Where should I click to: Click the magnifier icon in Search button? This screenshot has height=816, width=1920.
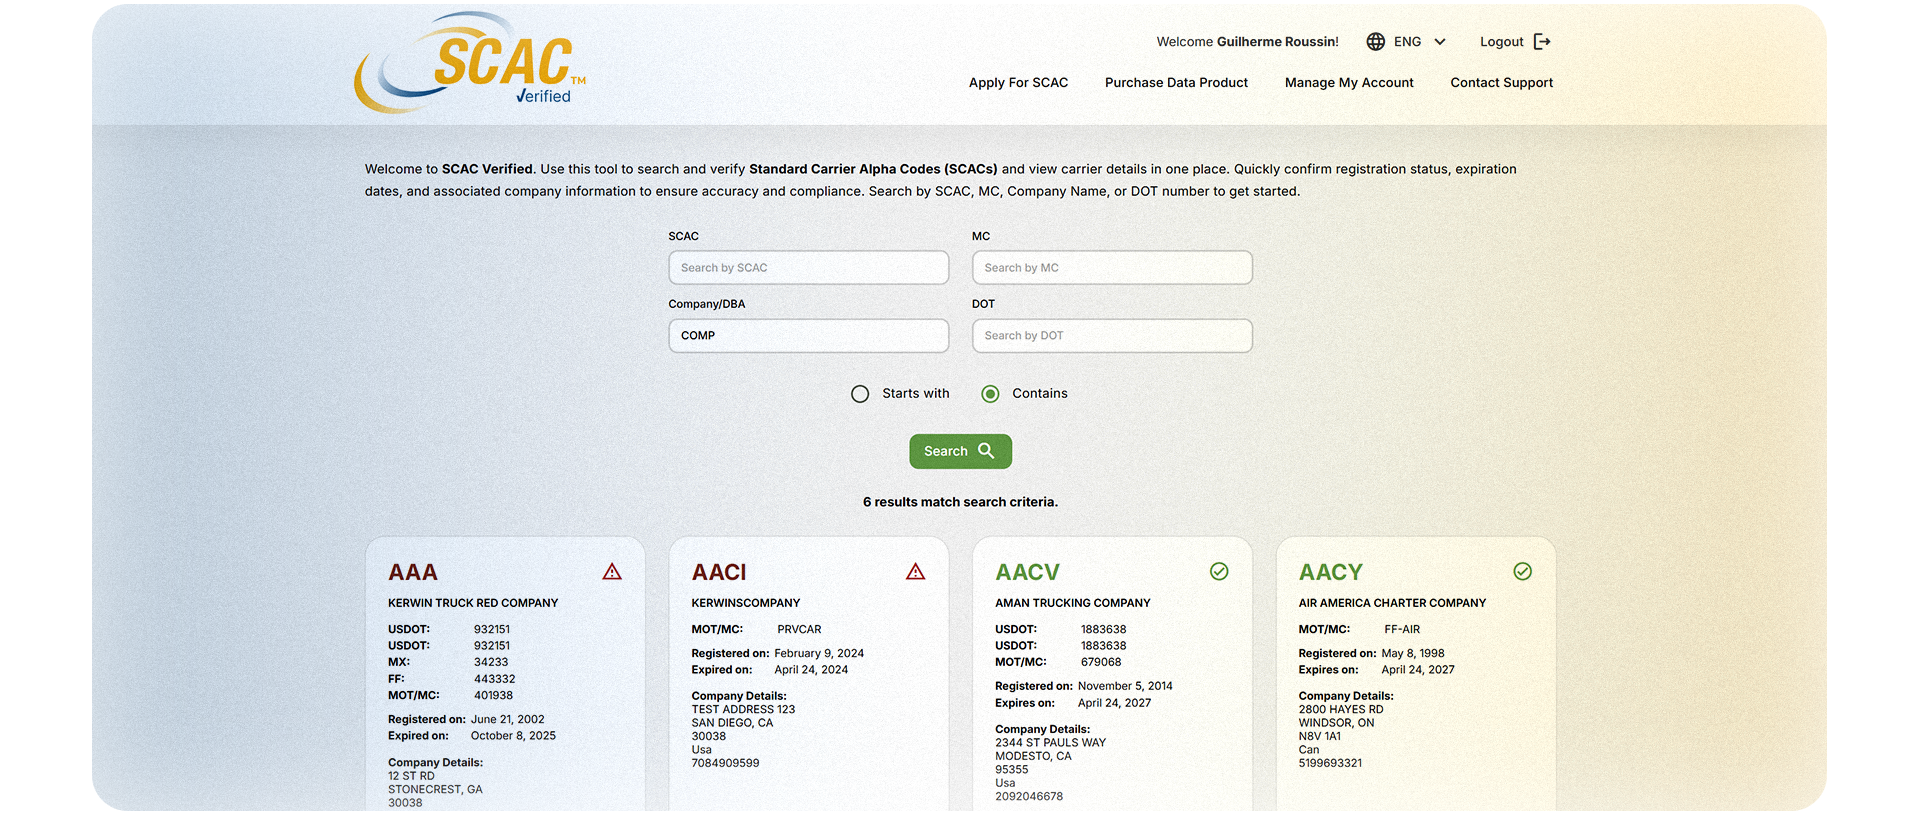click(986, 451)
